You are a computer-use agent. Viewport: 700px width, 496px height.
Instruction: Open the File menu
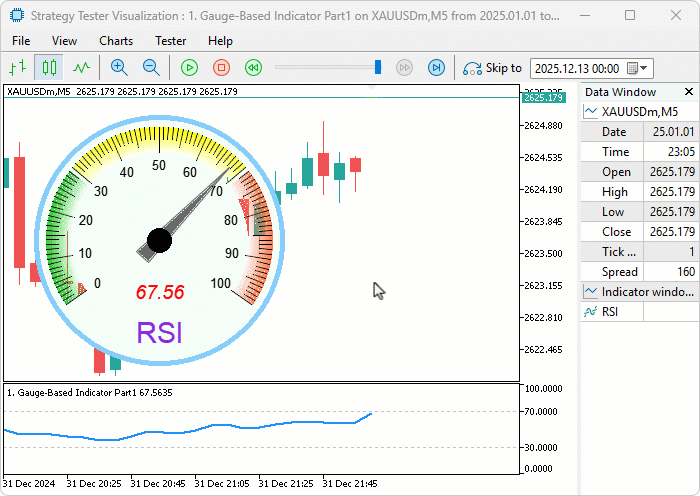(21, 41)
